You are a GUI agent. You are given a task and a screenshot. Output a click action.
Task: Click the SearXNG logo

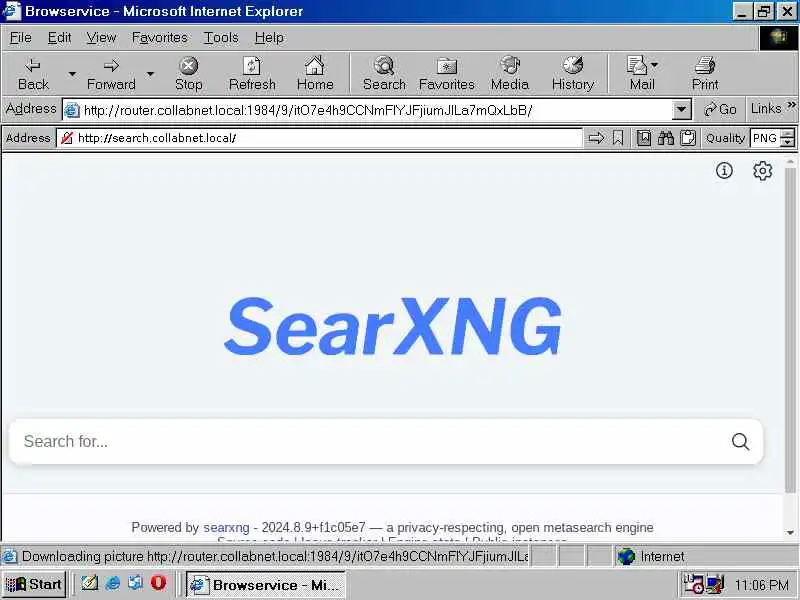point(393,327)
